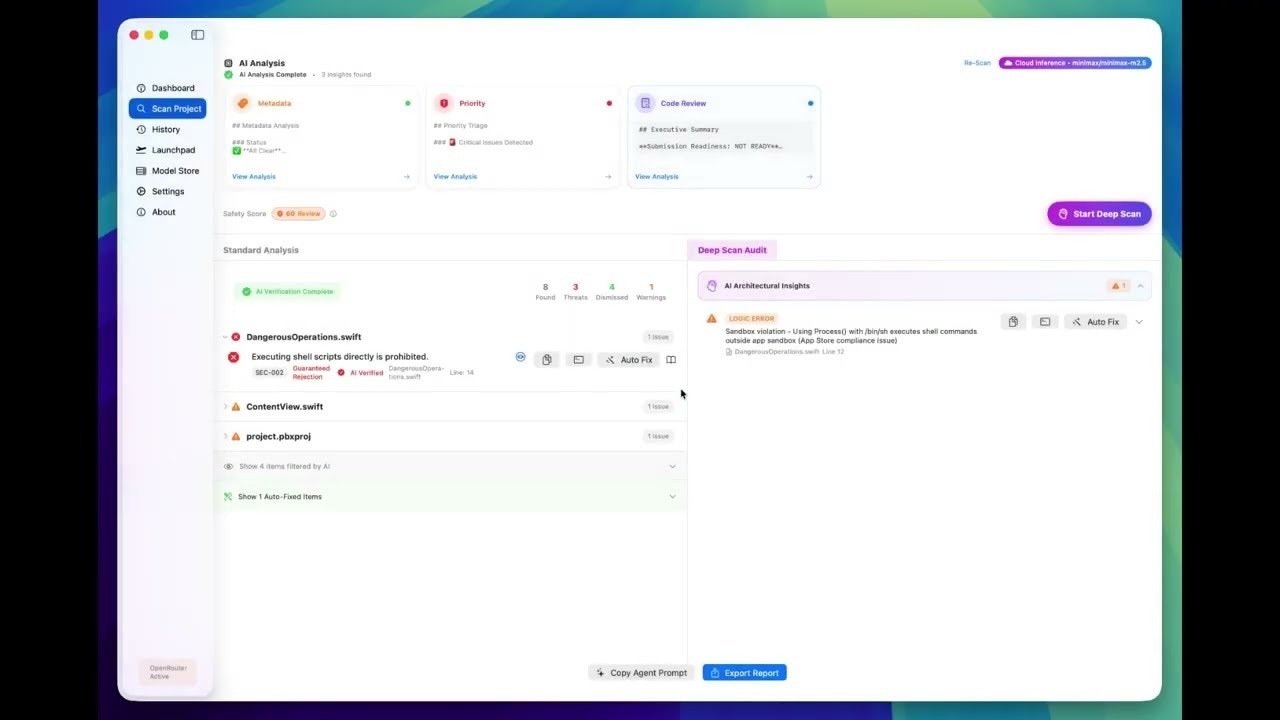Expand the ContentView.swift group
Screen dimensions: 1280x720
[x=225, y=407]
